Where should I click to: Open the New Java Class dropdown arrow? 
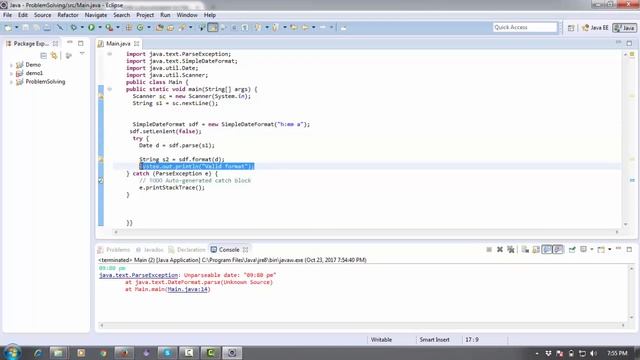click(149, 28)
